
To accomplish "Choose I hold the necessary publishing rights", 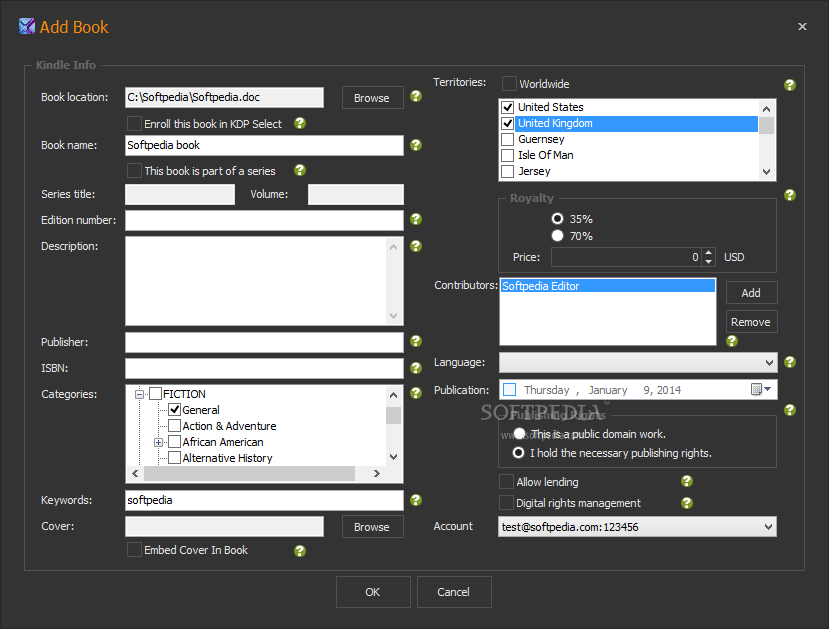I will click(x=519, y=452).
